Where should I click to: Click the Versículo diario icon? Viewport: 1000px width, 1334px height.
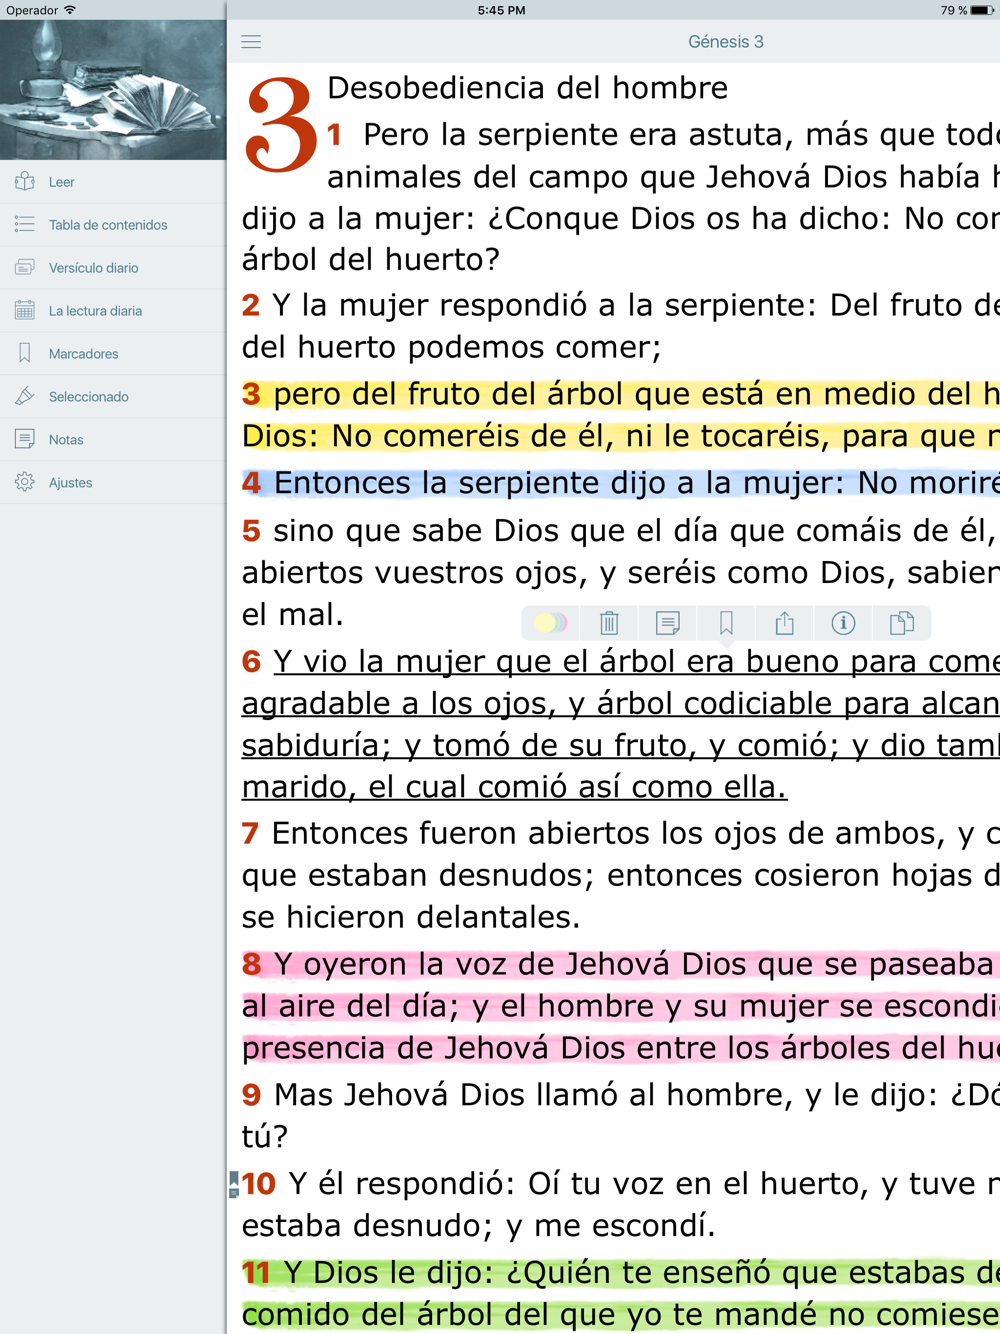[x=25, y=268]
